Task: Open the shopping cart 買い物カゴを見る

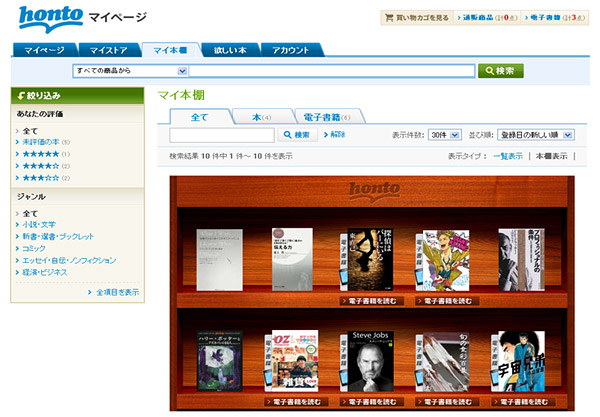Action: 417,18
